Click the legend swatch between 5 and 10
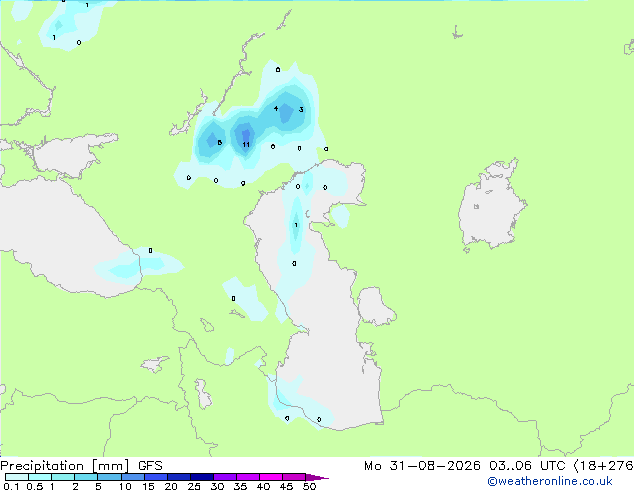 (109, 477)
